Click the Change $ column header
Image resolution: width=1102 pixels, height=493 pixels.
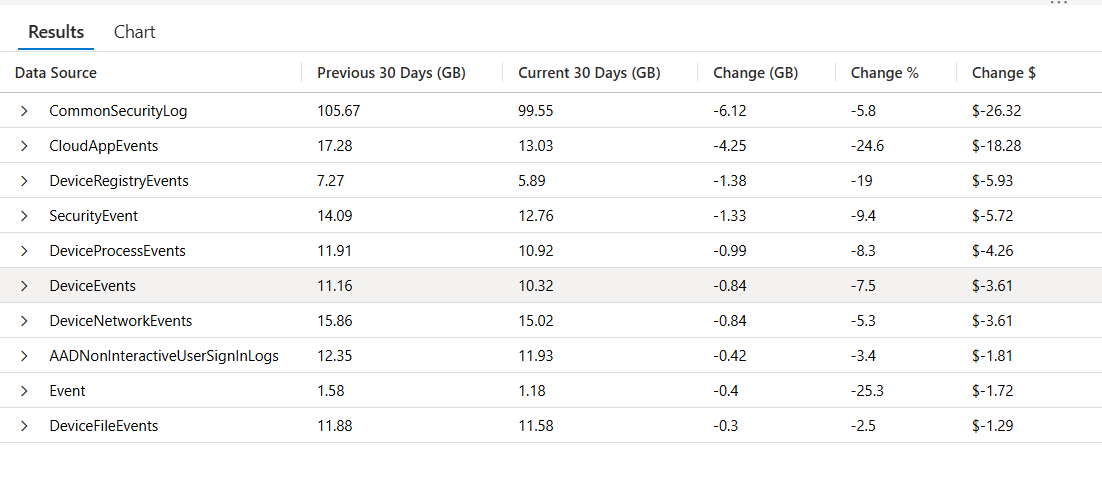[x=997, y=73]
